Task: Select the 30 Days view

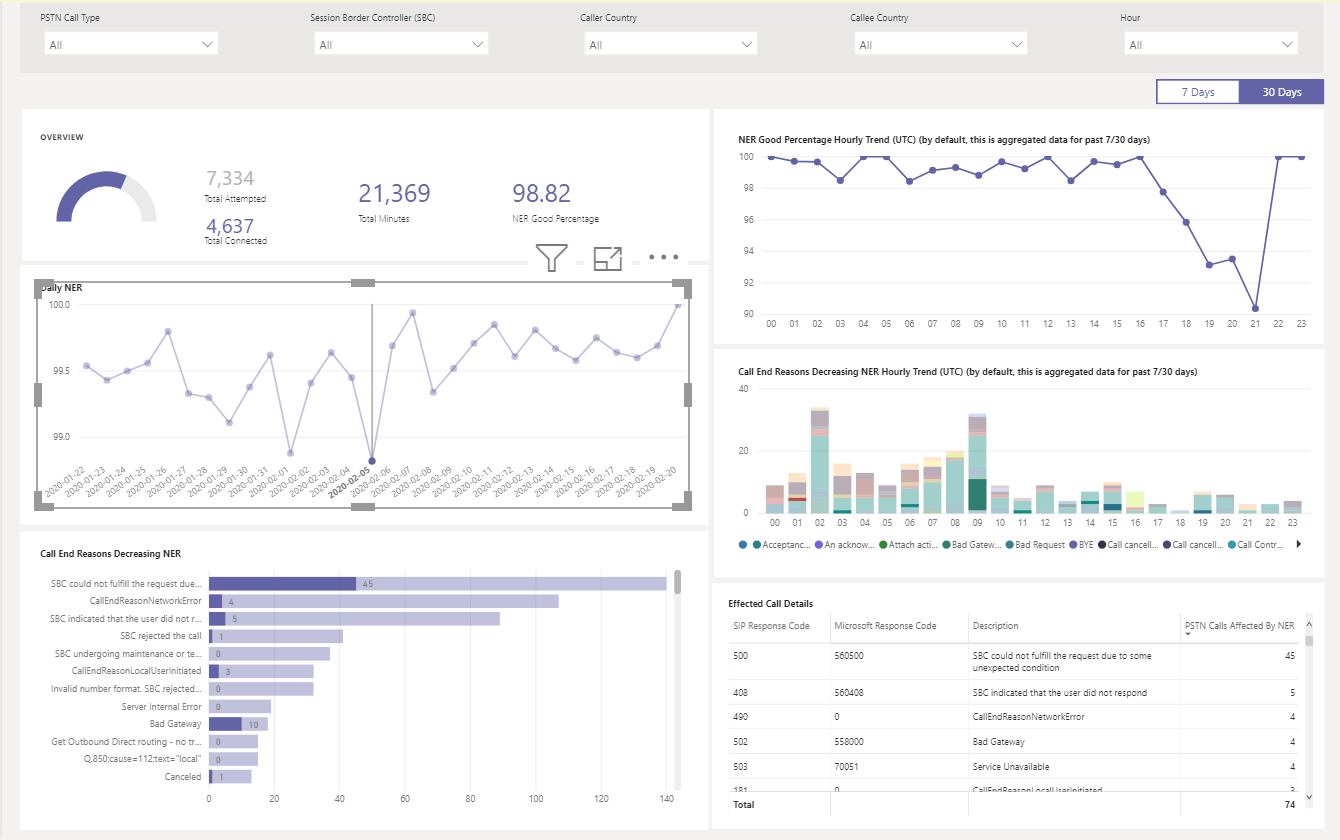Action: pyautogui.click(x=1282, y=91)
